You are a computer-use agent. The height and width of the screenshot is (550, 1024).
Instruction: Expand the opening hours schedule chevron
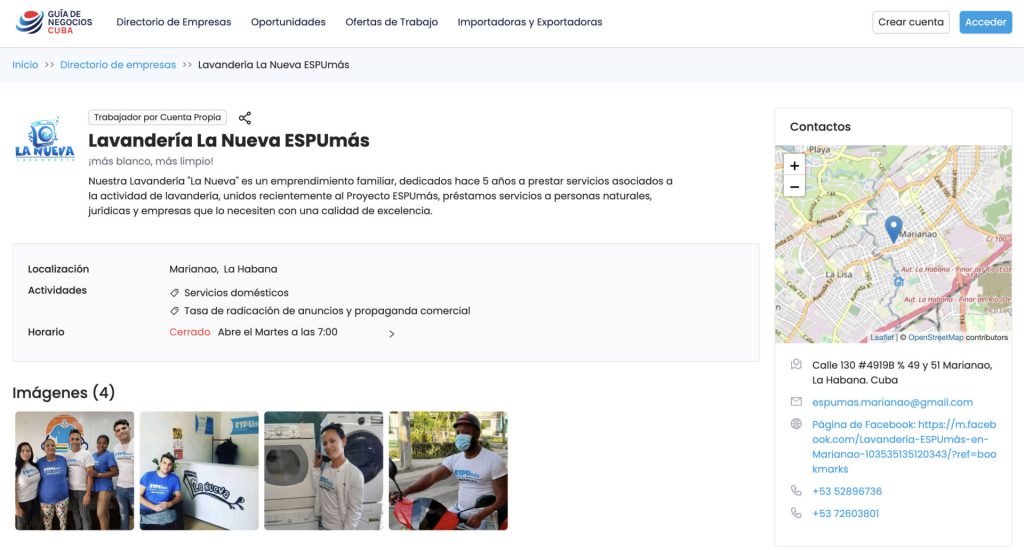[x=391, y=334]
